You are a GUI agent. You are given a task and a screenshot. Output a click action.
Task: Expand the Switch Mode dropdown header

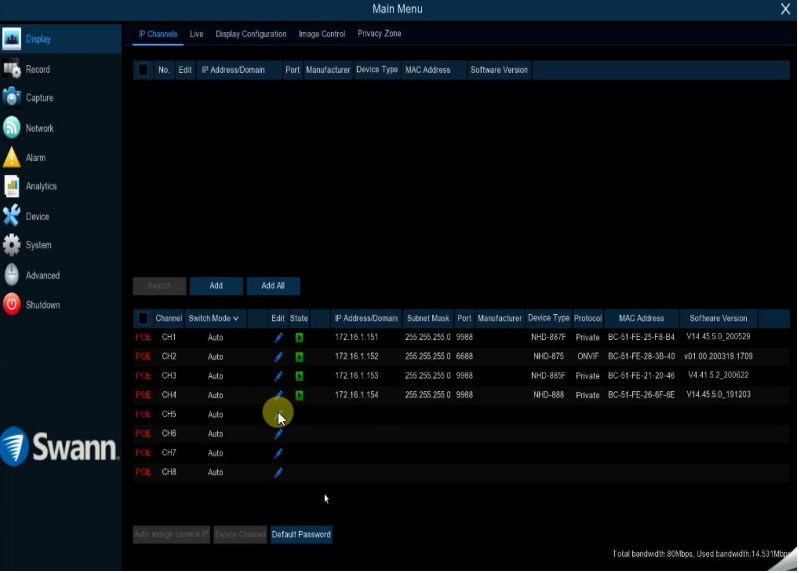214,319
